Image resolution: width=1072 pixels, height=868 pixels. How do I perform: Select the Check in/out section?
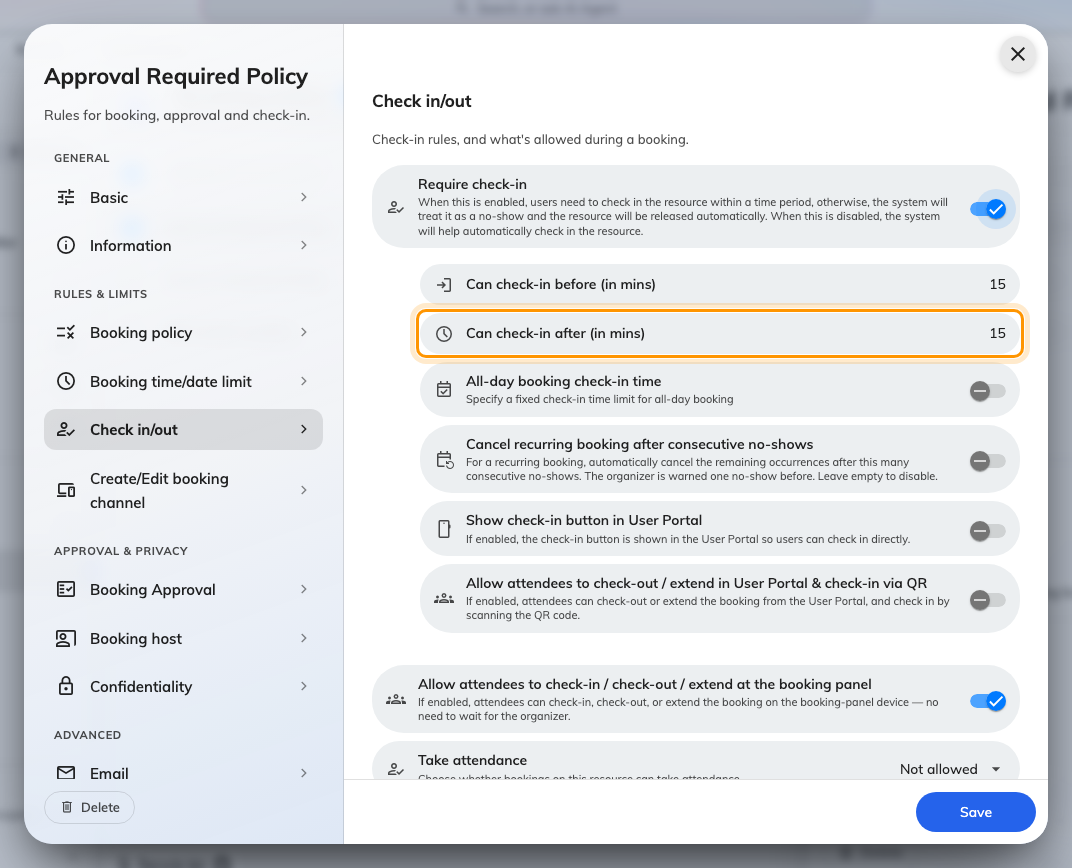tap(183, 430)
